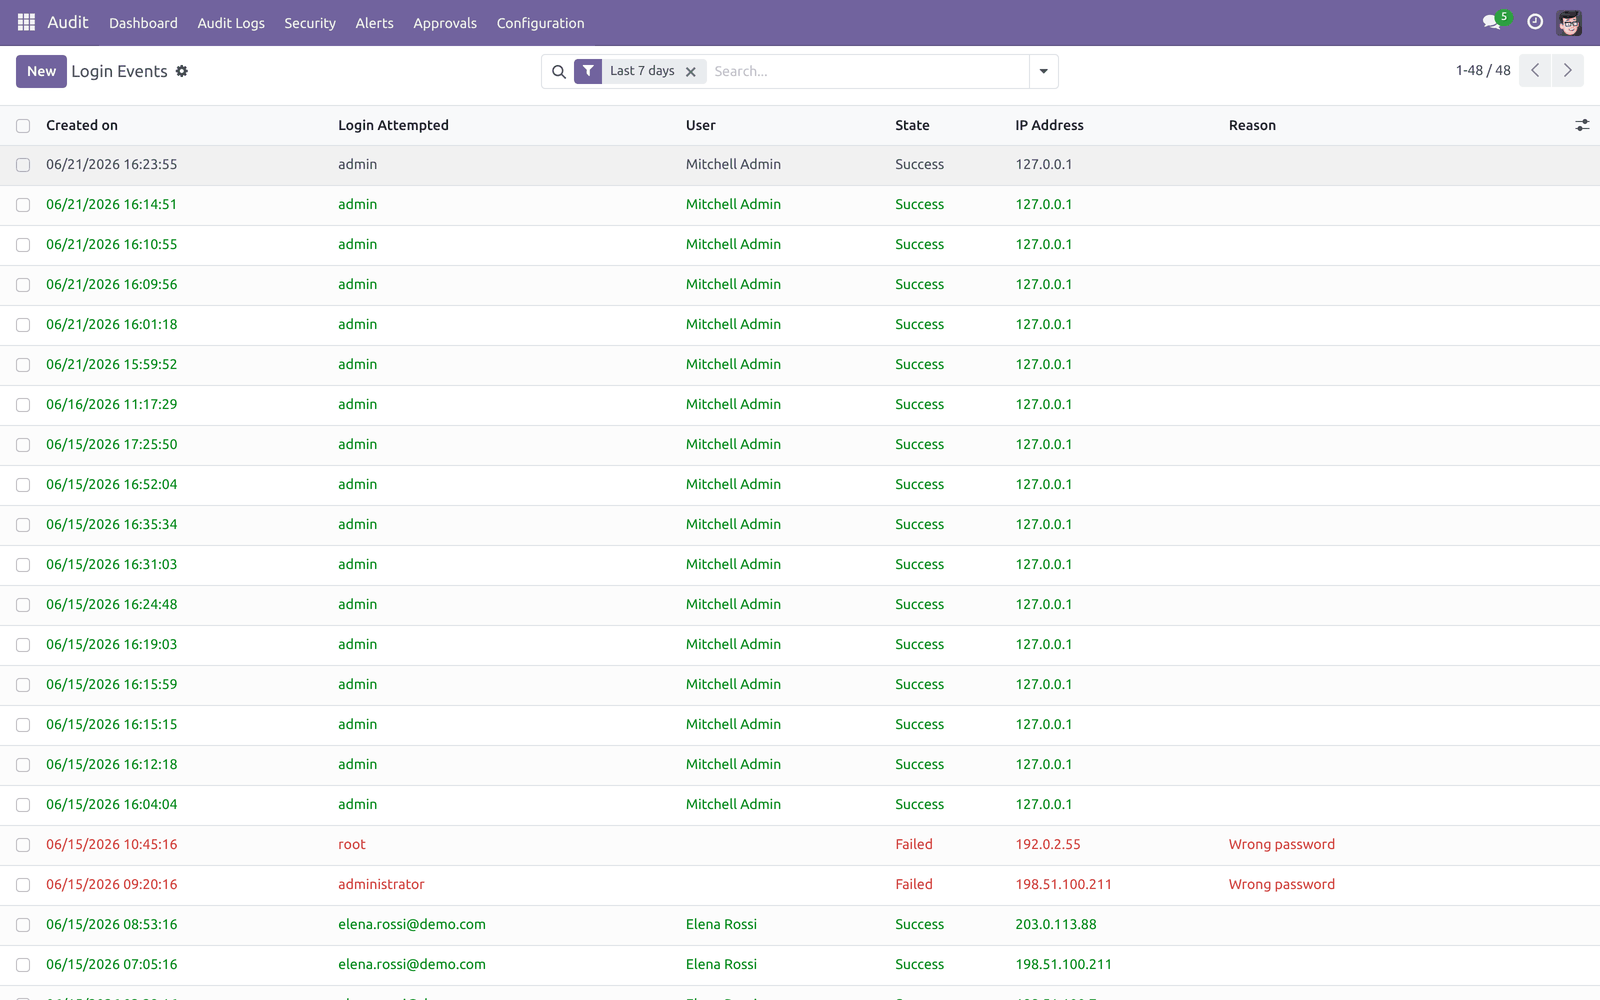Check the failed root login row

[x=23, y=845]
